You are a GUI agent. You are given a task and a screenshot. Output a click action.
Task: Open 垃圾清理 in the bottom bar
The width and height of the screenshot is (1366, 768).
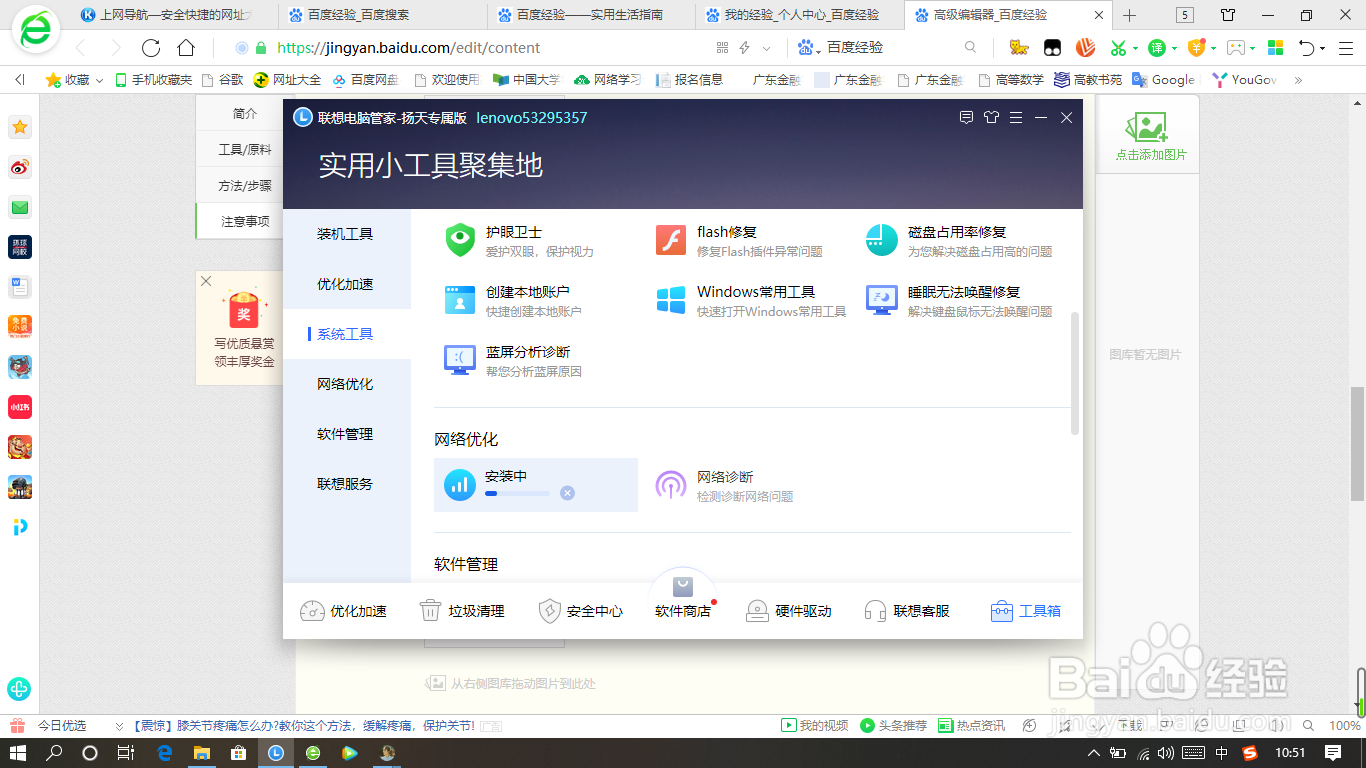(x=461, y=611)
